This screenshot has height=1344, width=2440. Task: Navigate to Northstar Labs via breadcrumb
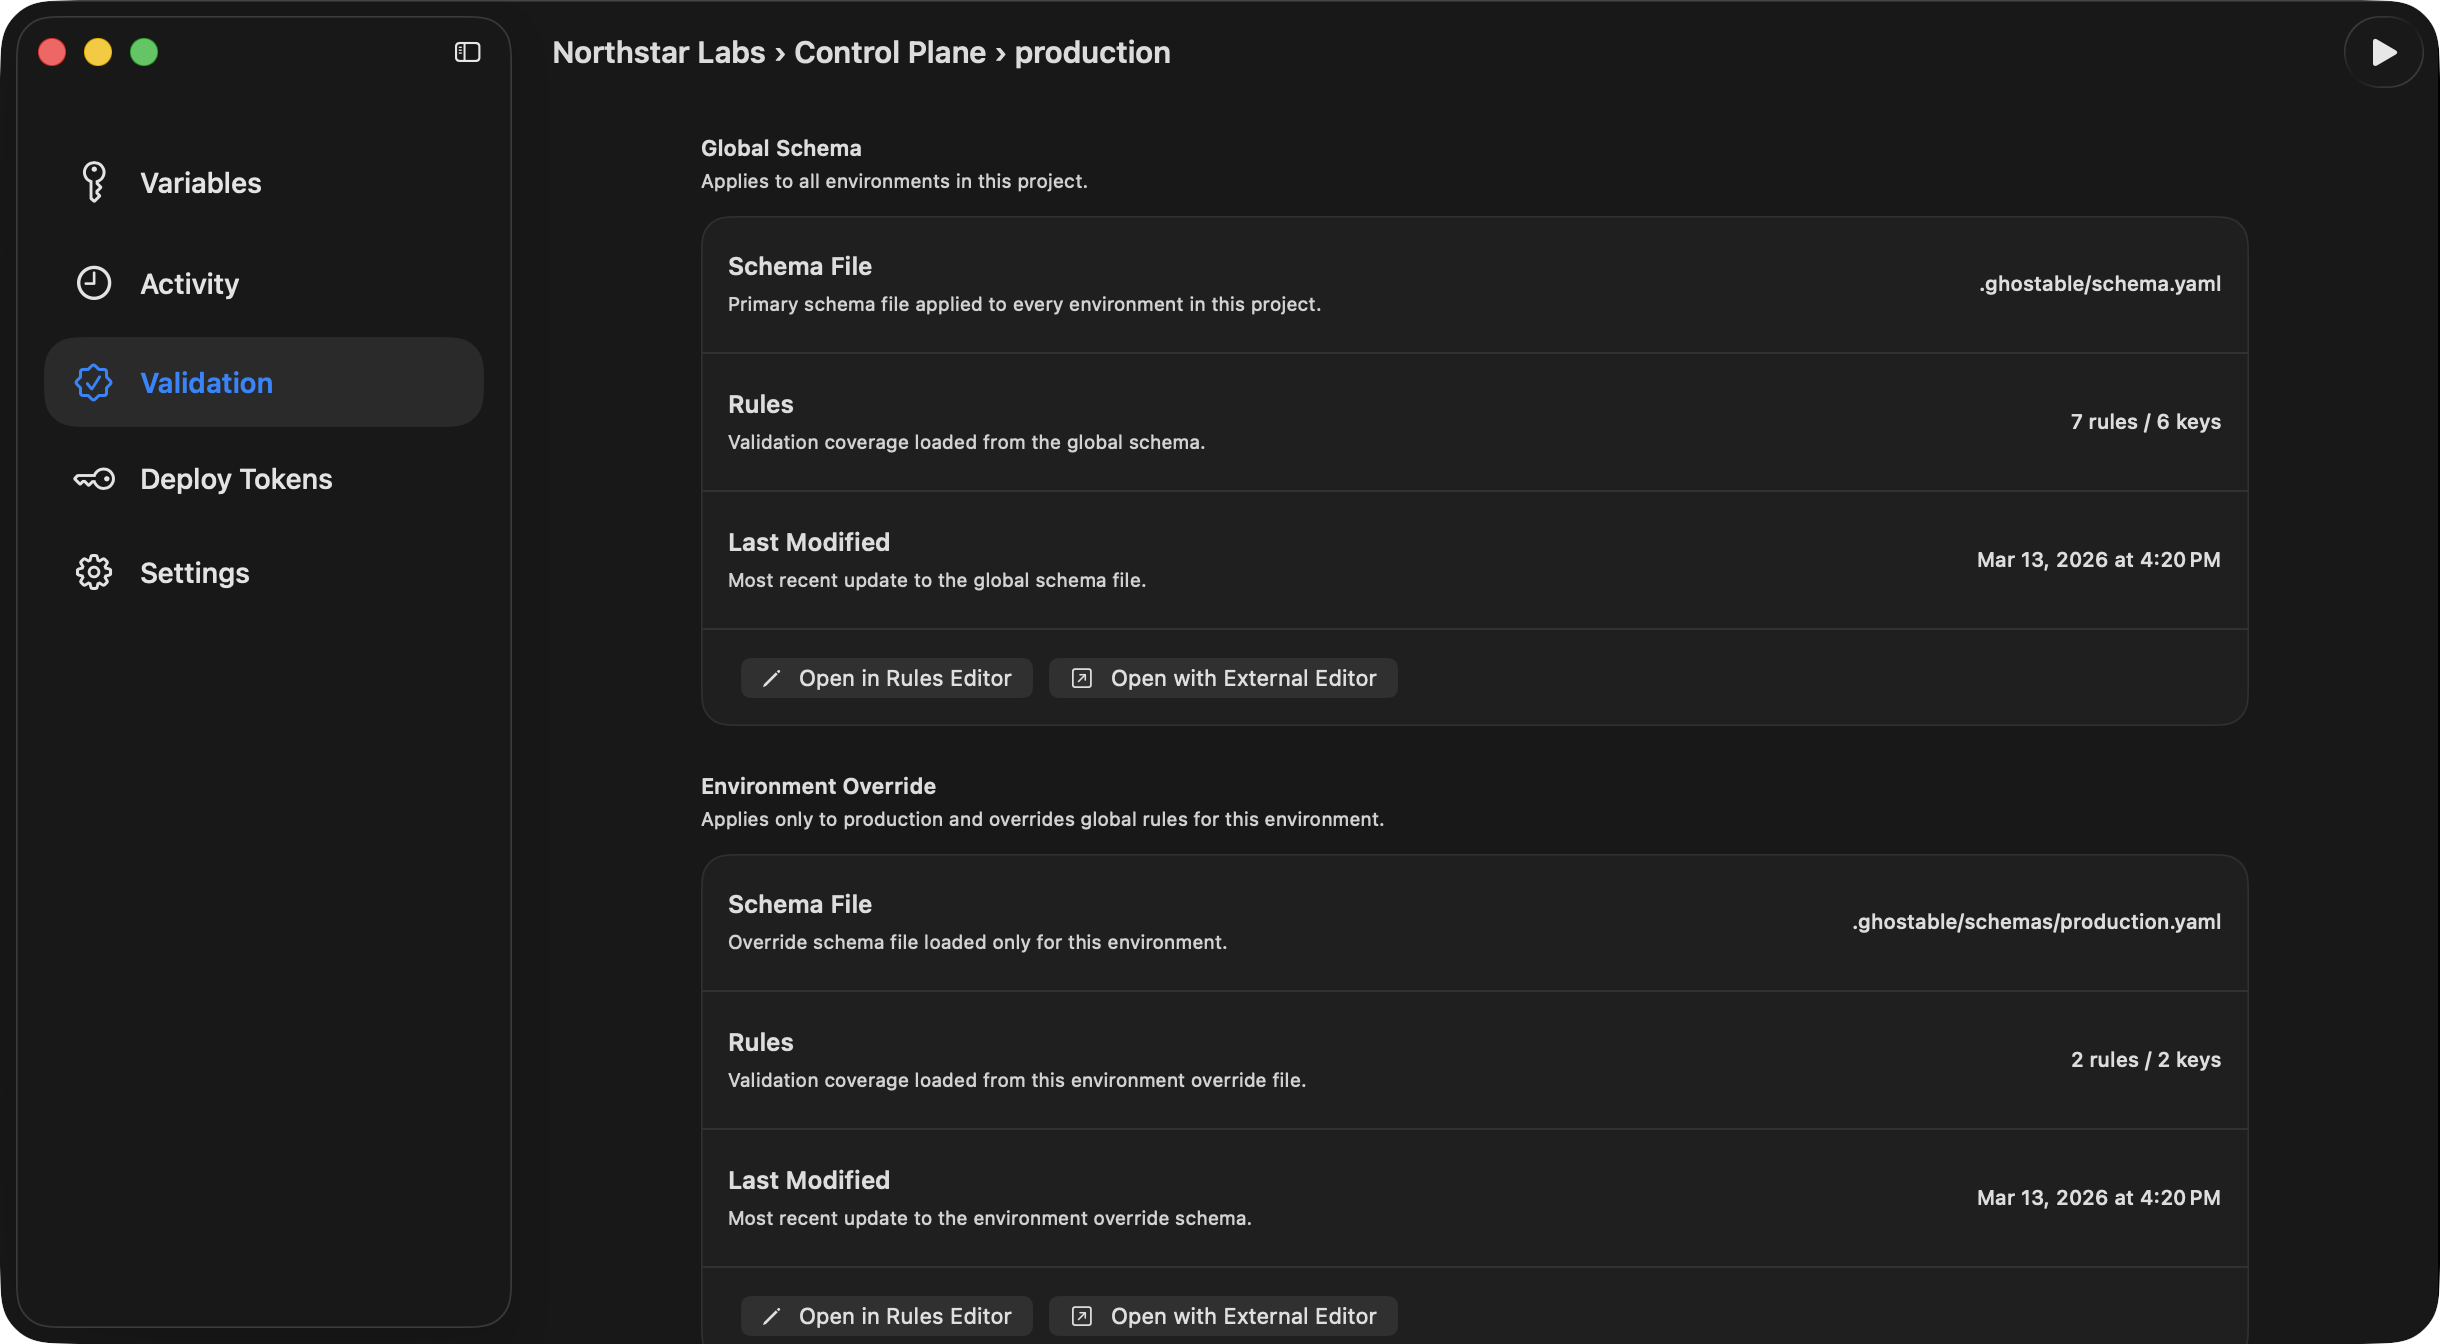[x=658, y=52]
